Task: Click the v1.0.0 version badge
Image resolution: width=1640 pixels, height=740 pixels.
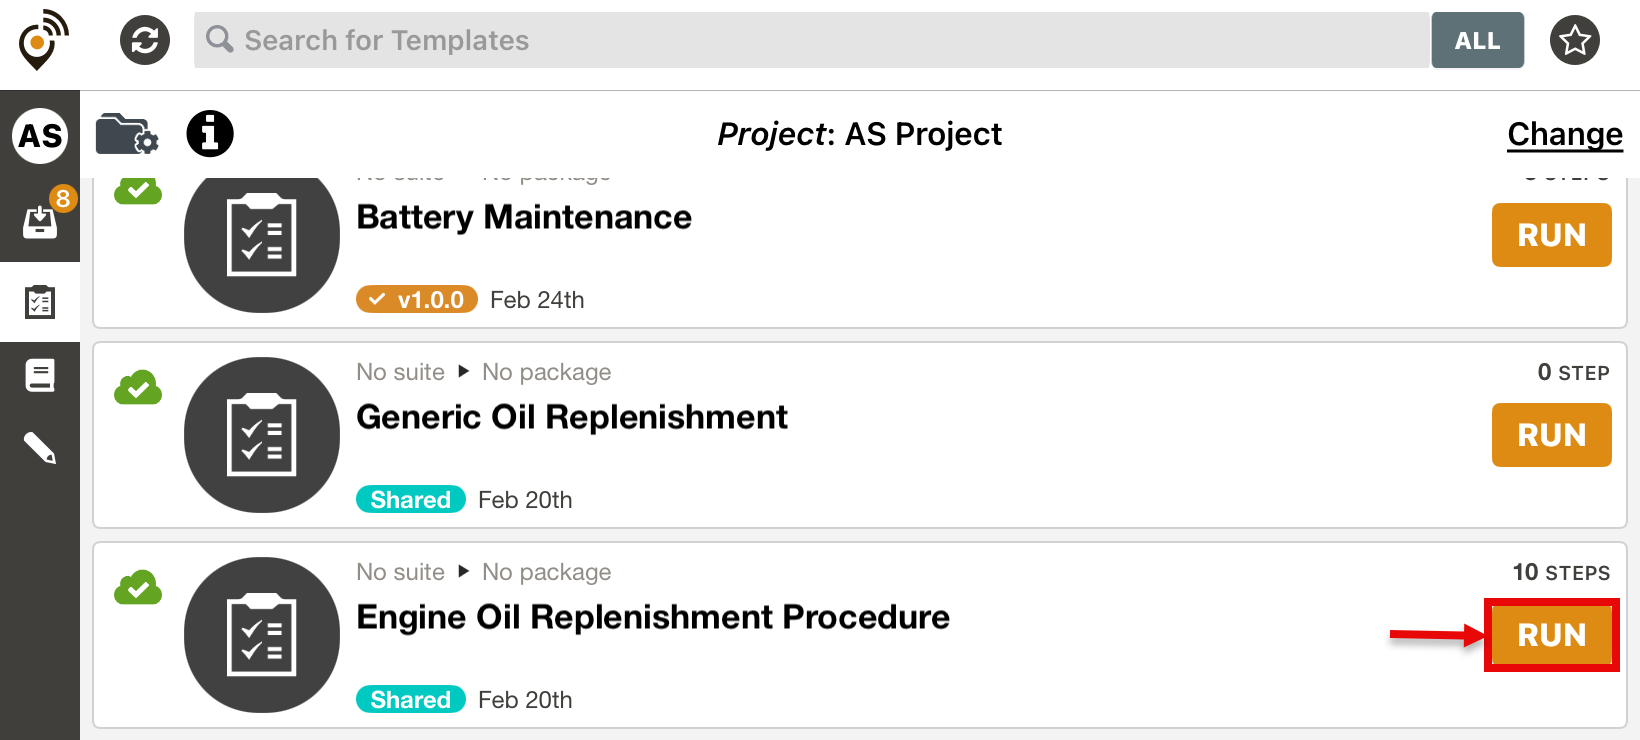Action: pyautogui.click(x=417, y=300)
